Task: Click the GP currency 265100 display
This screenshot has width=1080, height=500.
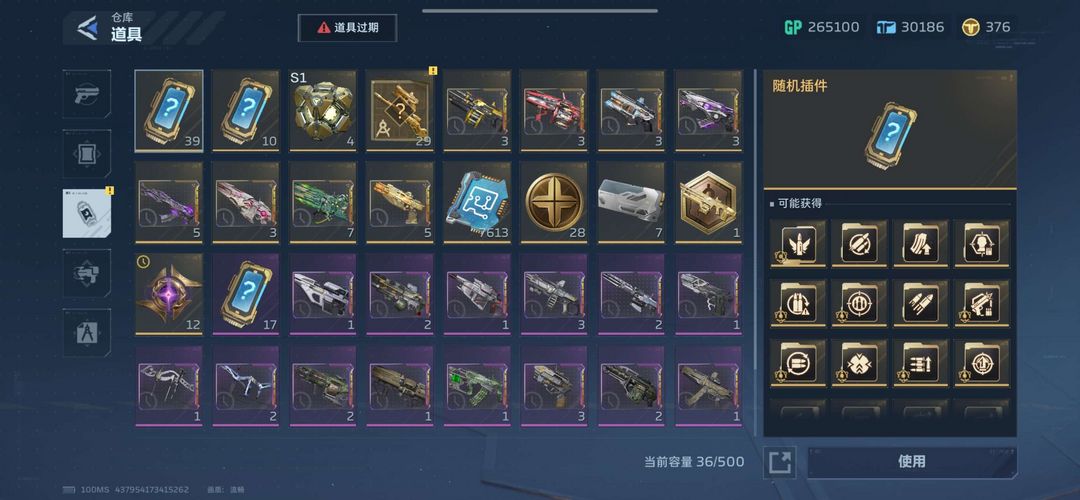Action: point(822,28)
